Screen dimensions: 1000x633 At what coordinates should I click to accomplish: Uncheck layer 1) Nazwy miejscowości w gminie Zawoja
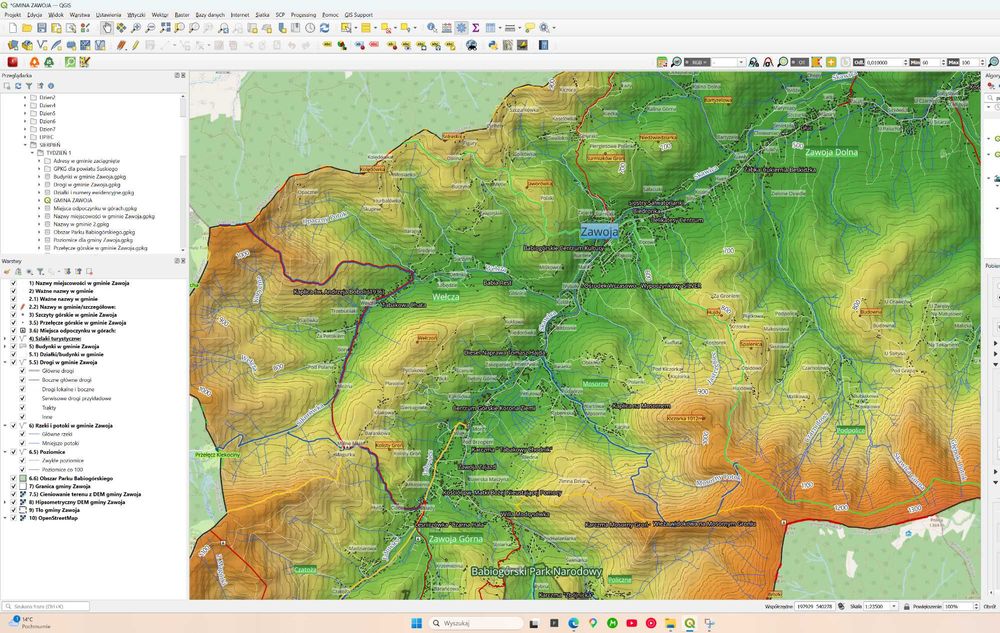[13, 283]
